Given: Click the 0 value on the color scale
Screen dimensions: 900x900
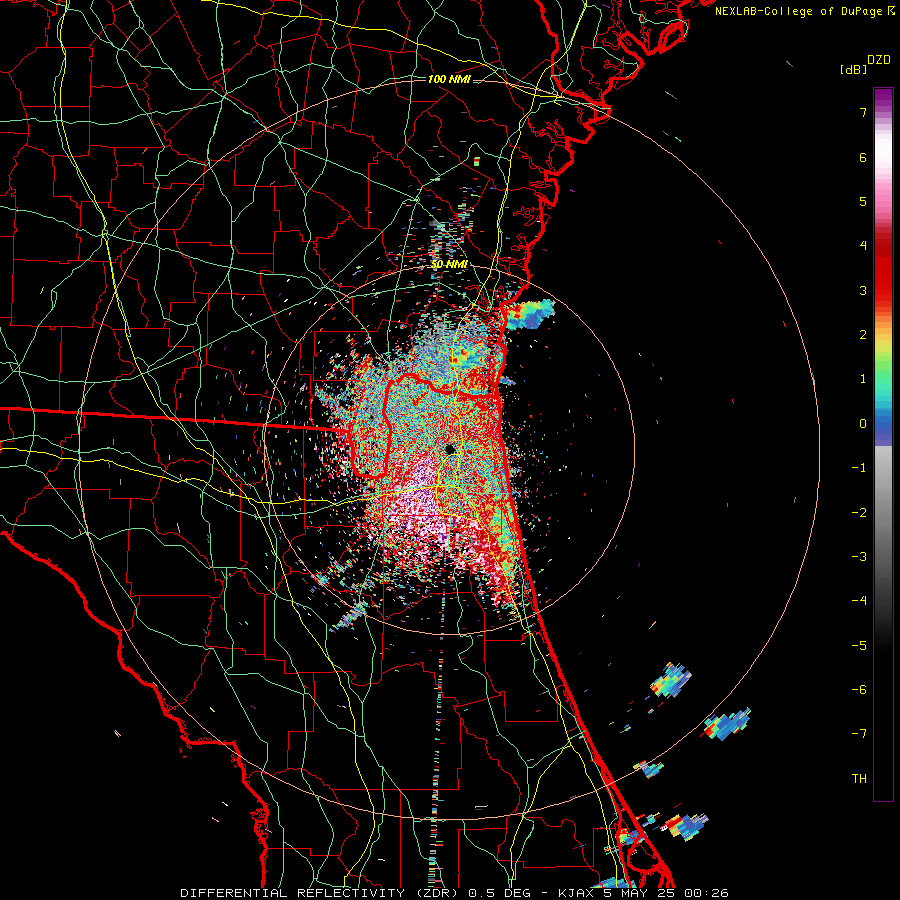Looking at the screenshot, I should (x=863, y=424).
